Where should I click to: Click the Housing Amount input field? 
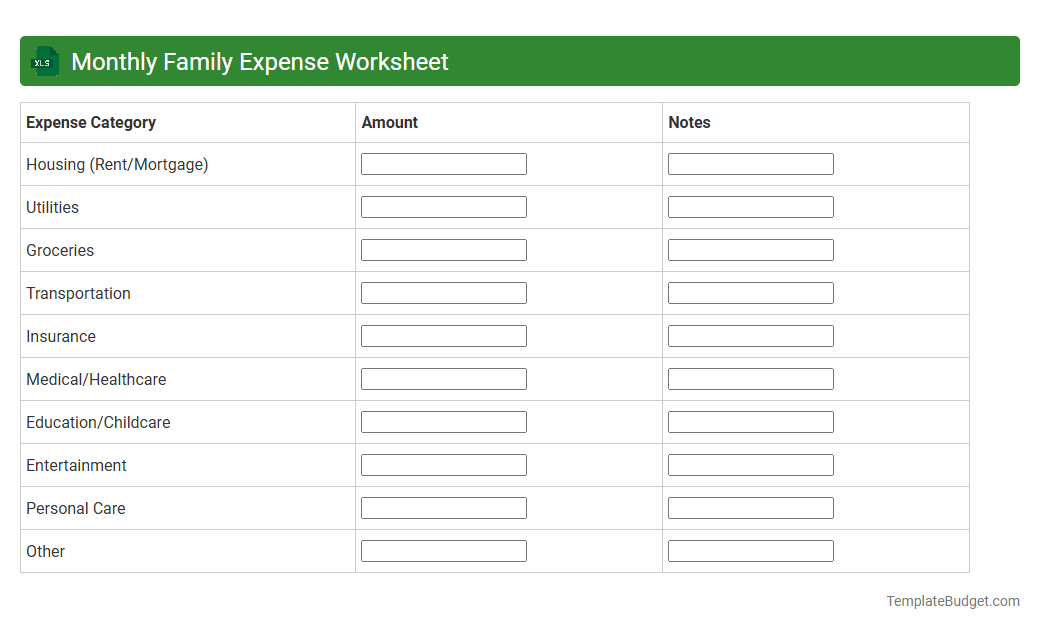click(443, 163)
